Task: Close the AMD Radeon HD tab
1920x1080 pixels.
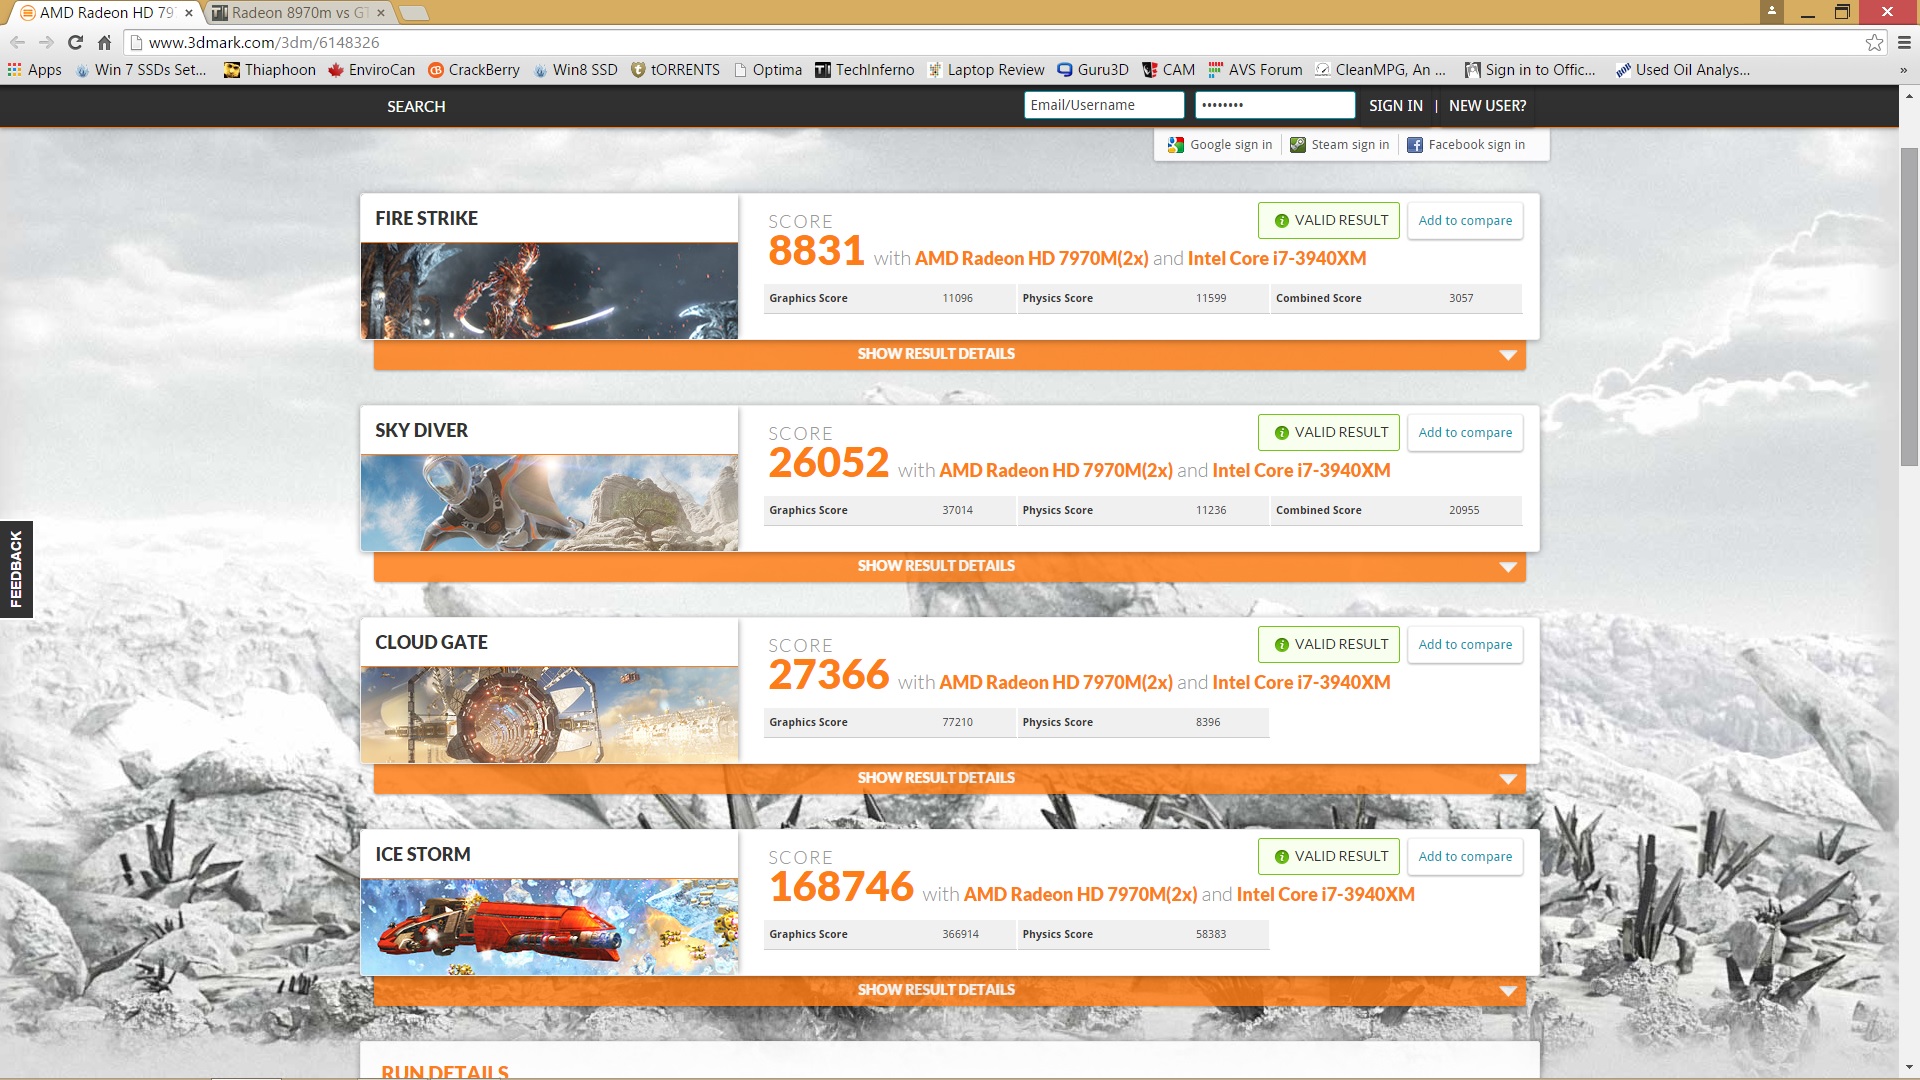Action: (x=189, y=13)
